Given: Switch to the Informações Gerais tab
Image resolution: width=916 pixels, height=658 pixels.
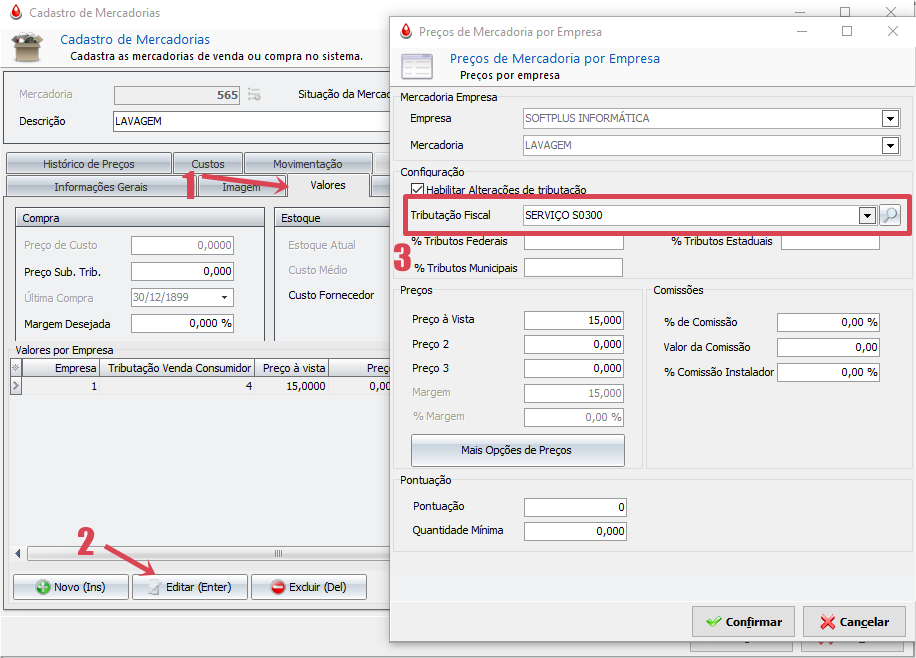Looking at the screenshot, I should tap(101, 187).
